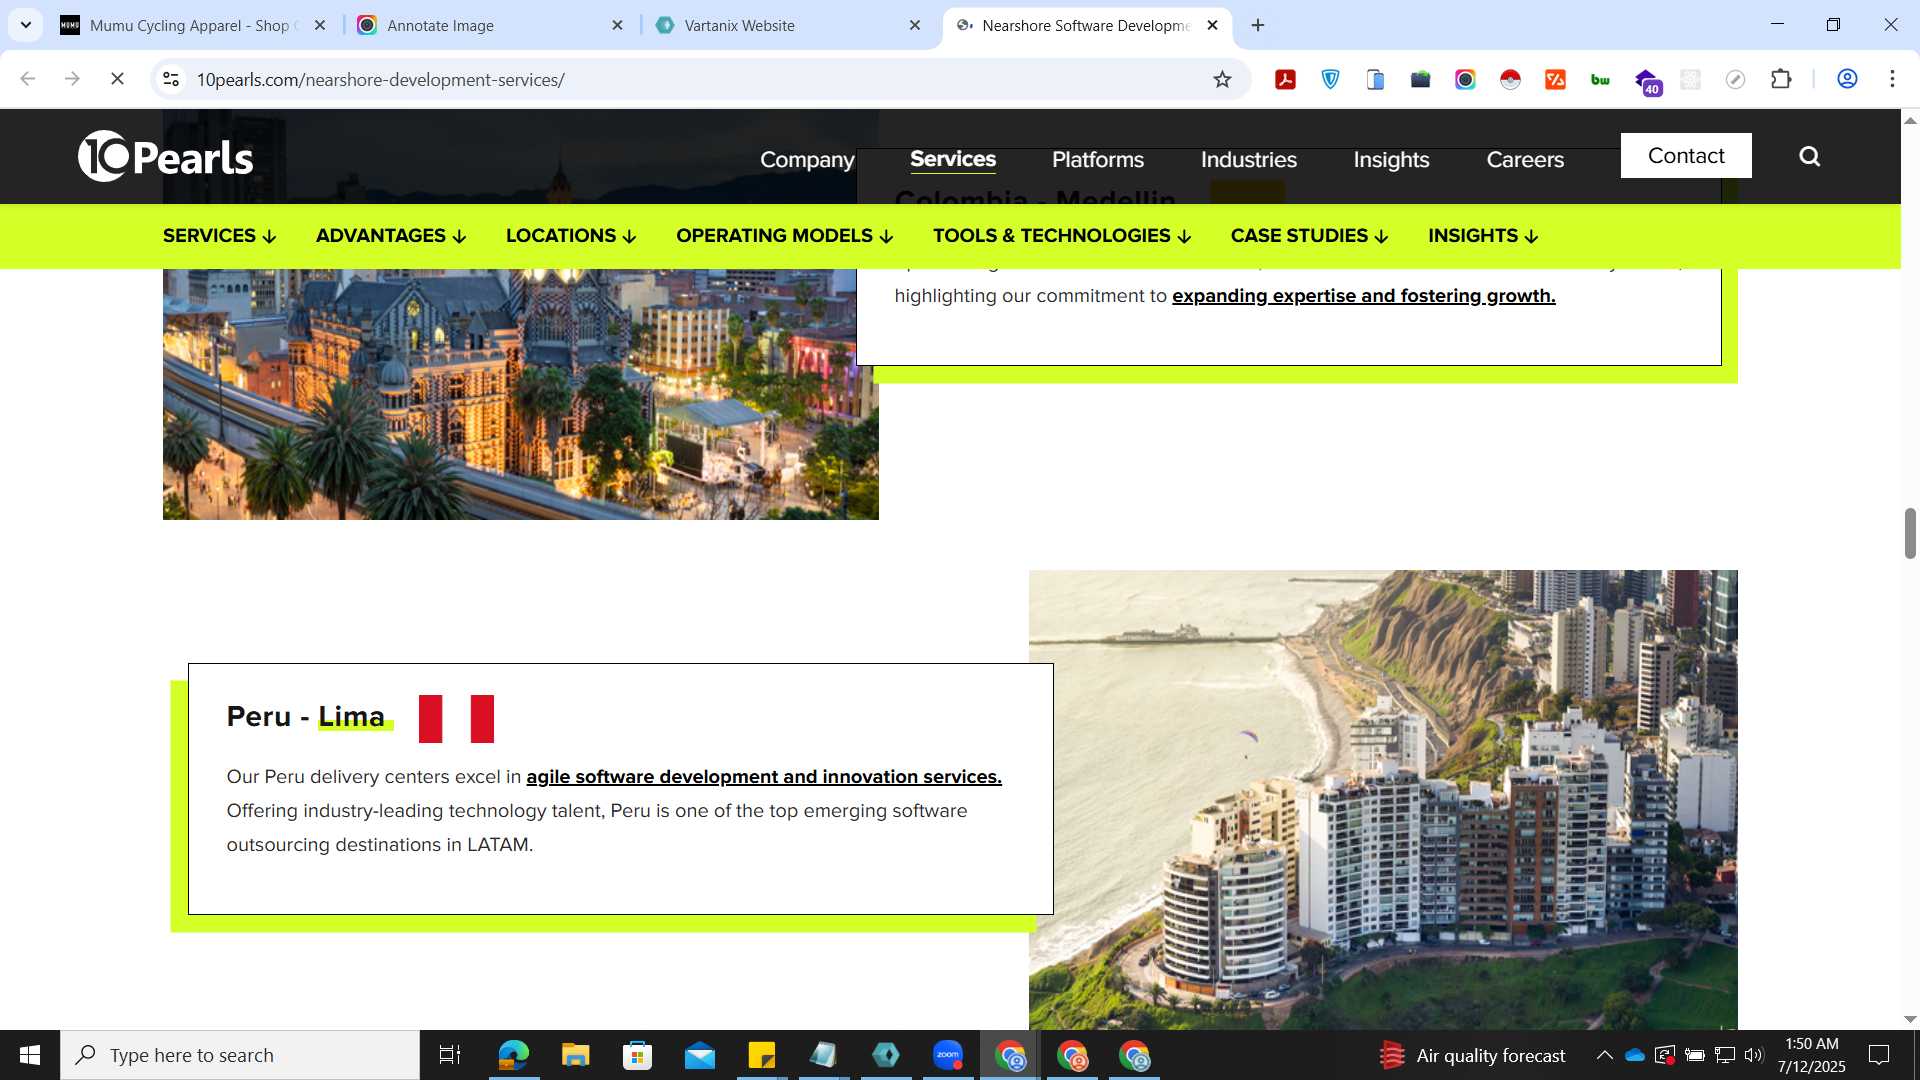Expand the ADVANTAGES section menu
Screen dimensions: 1920x1080
pos(391,236)
